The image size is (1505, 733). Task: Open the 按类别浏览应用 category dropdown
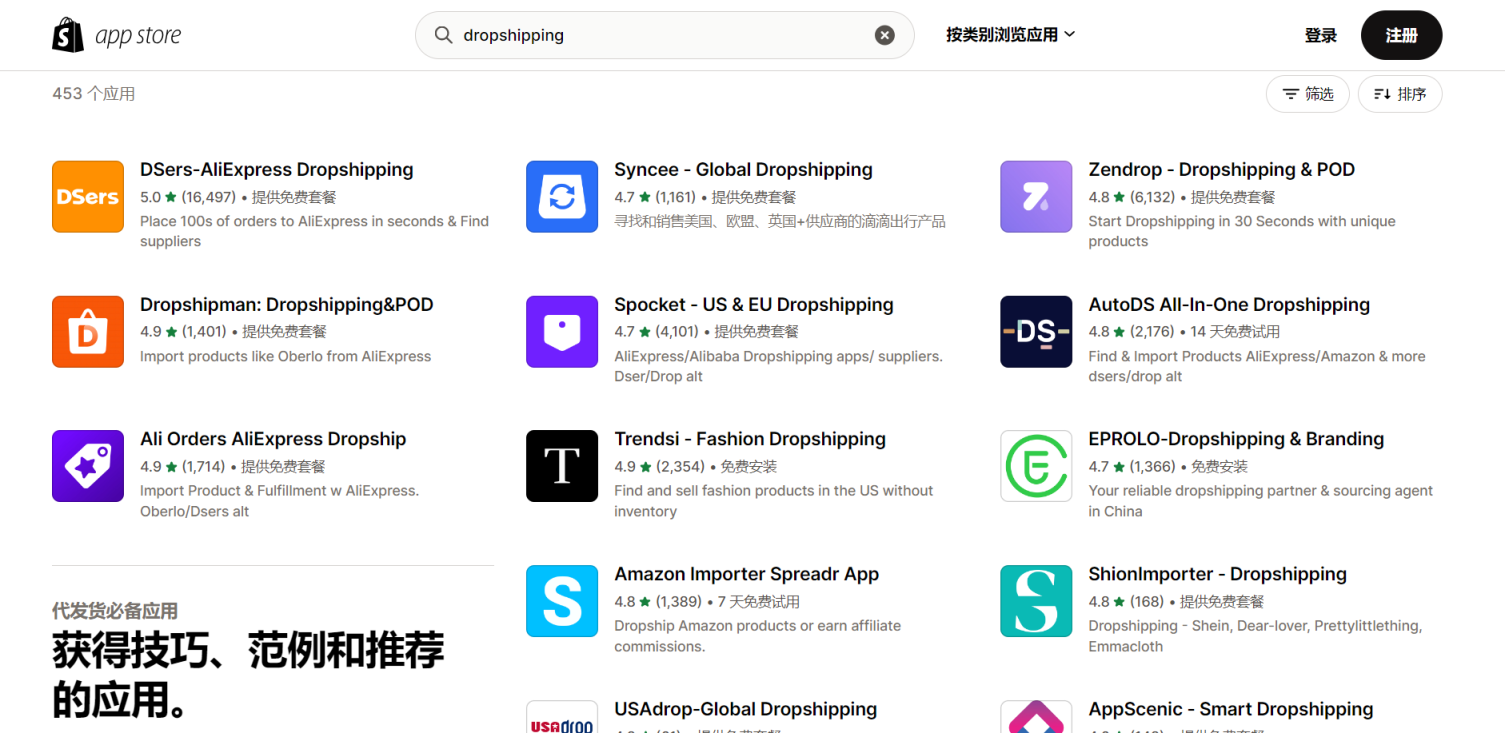pos(1009,34)
